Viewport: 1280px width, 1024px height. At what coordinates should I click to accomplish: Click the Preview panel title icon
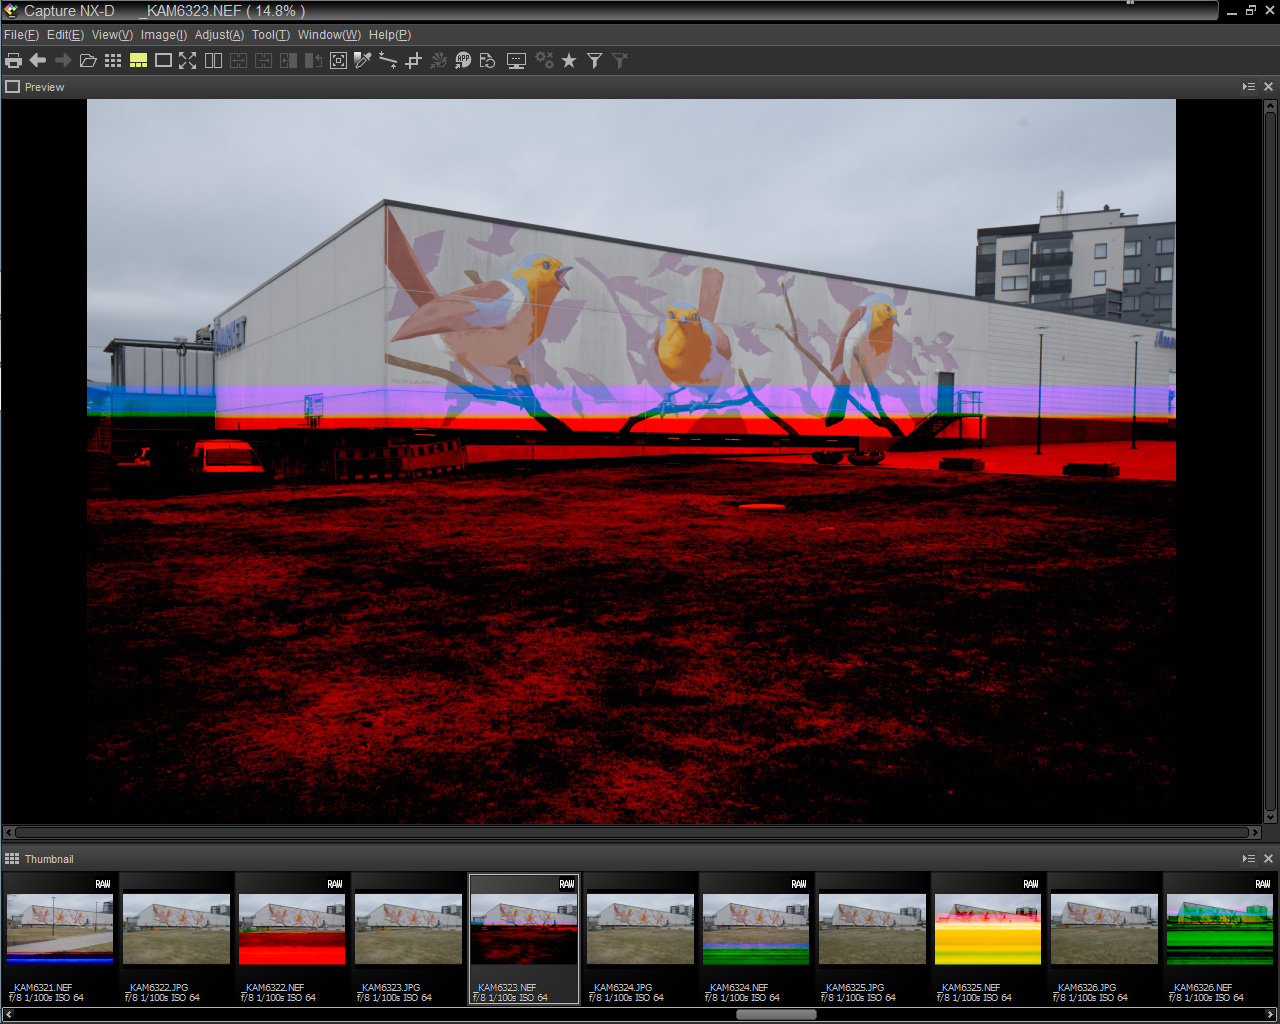pyautogui.click(x=12, y=87)
